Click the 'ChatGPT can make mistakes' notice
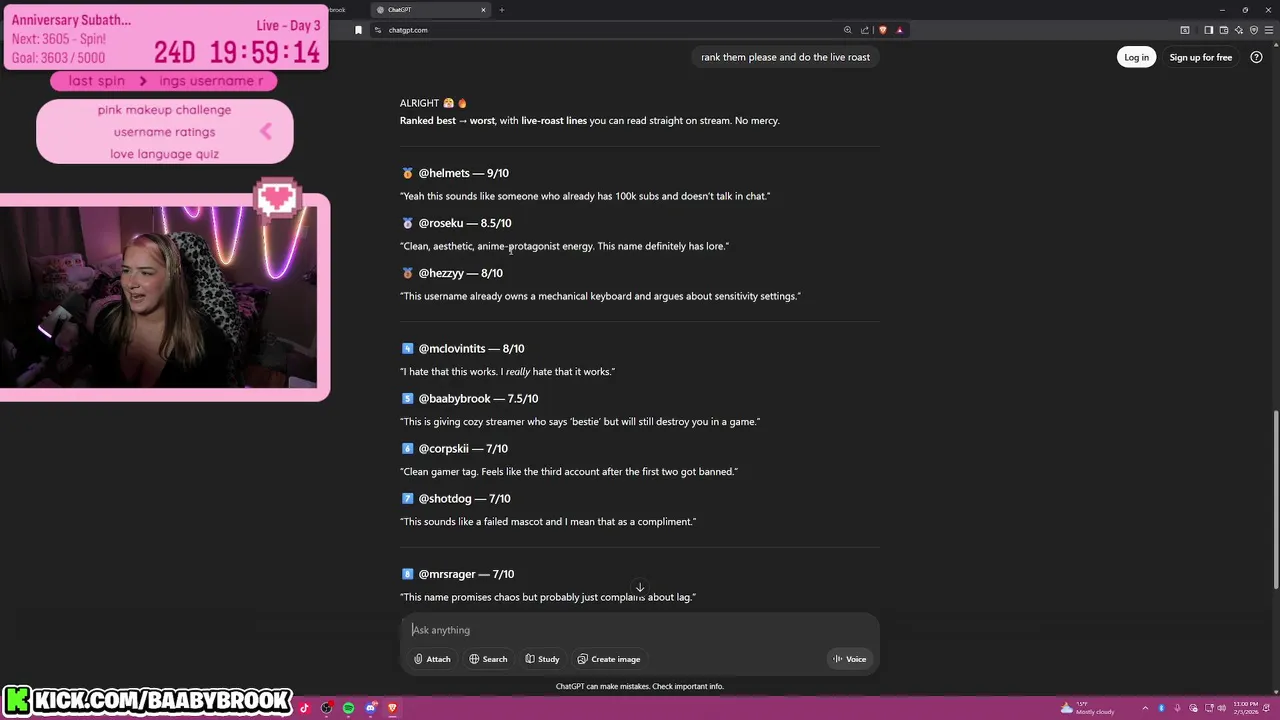Viewport: 1280px width, 720px height. pyautogui.click(x=640, y=686)
